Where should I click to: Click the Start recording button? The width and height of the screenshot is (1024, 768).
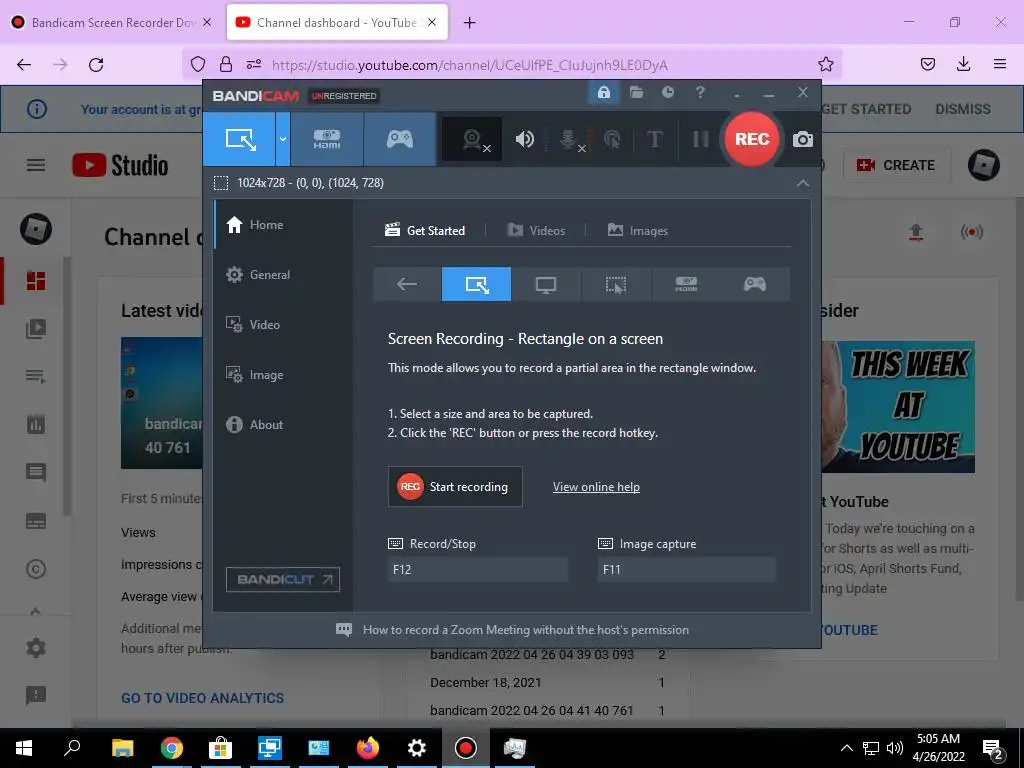tap(455, 487)
